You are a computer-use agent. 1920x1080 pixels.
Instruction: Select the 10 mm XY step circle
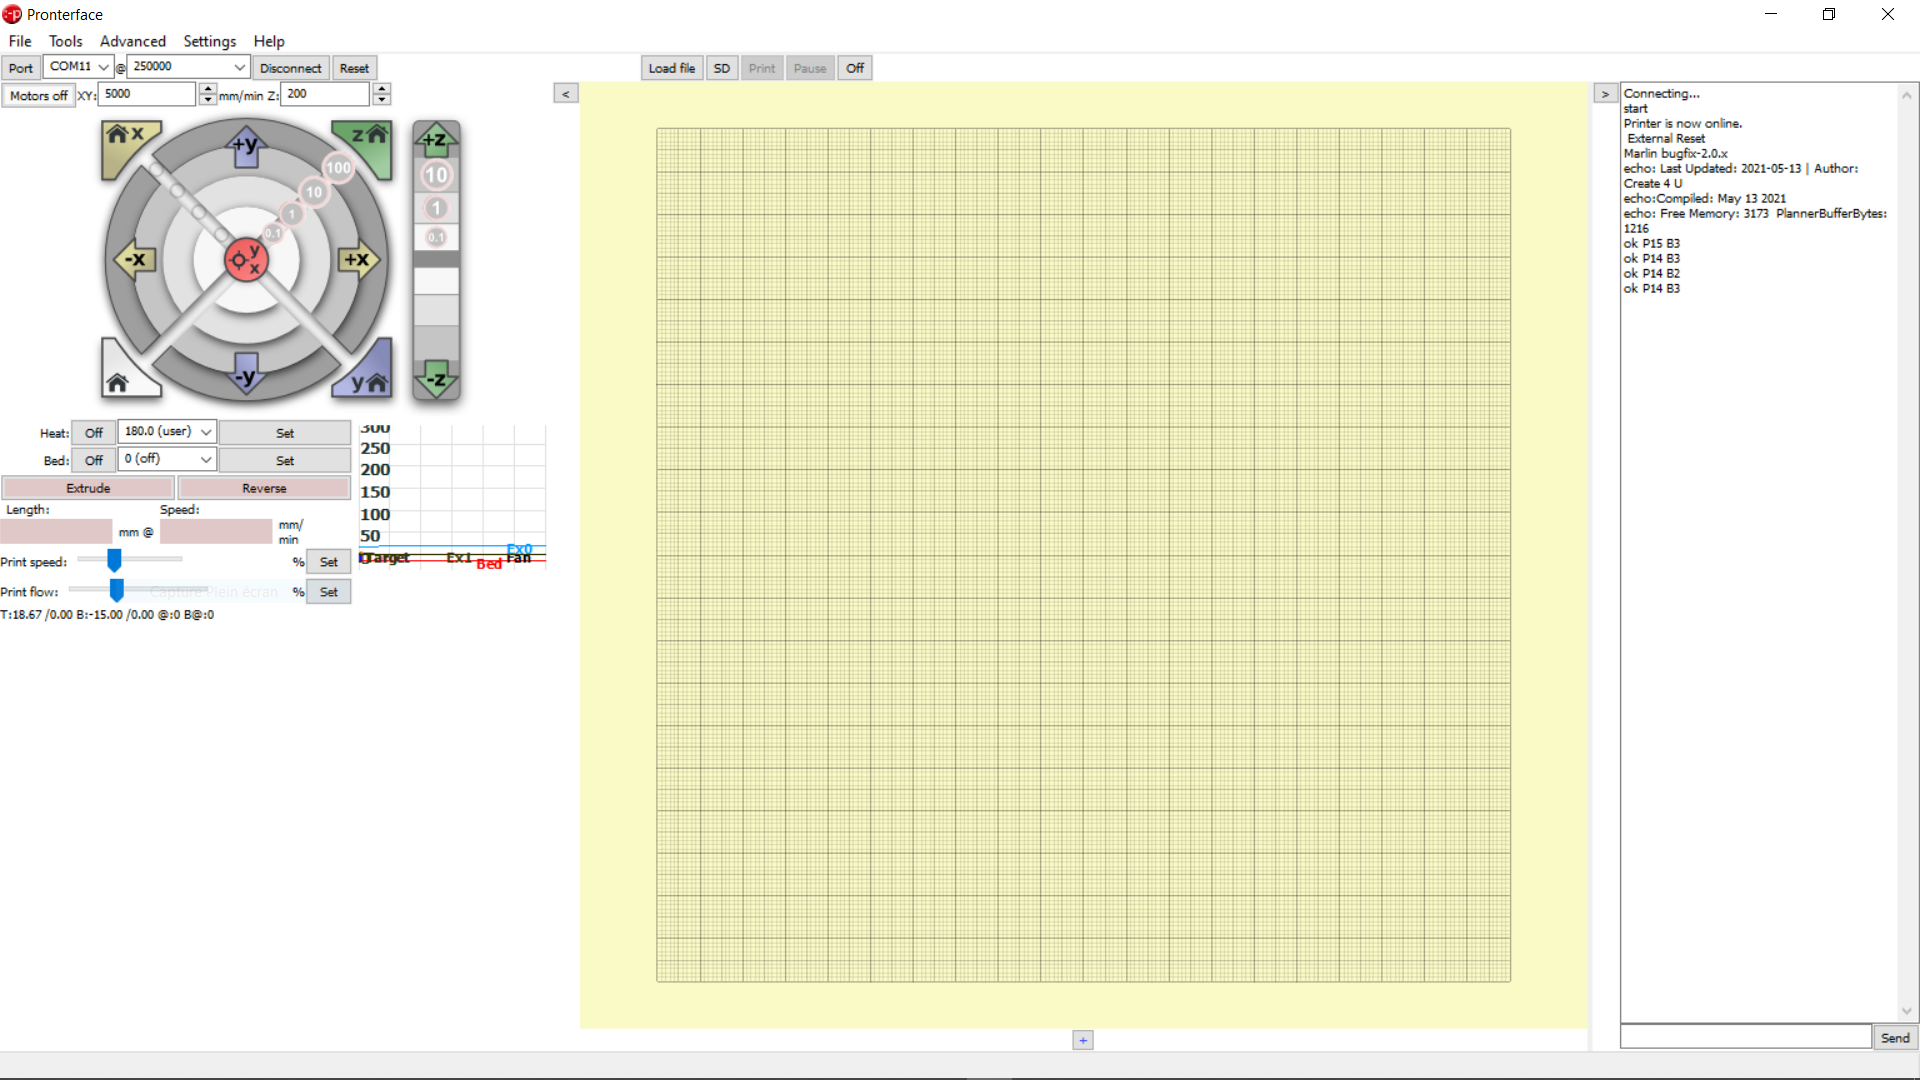pyautogui.click(x=314, y=192)
